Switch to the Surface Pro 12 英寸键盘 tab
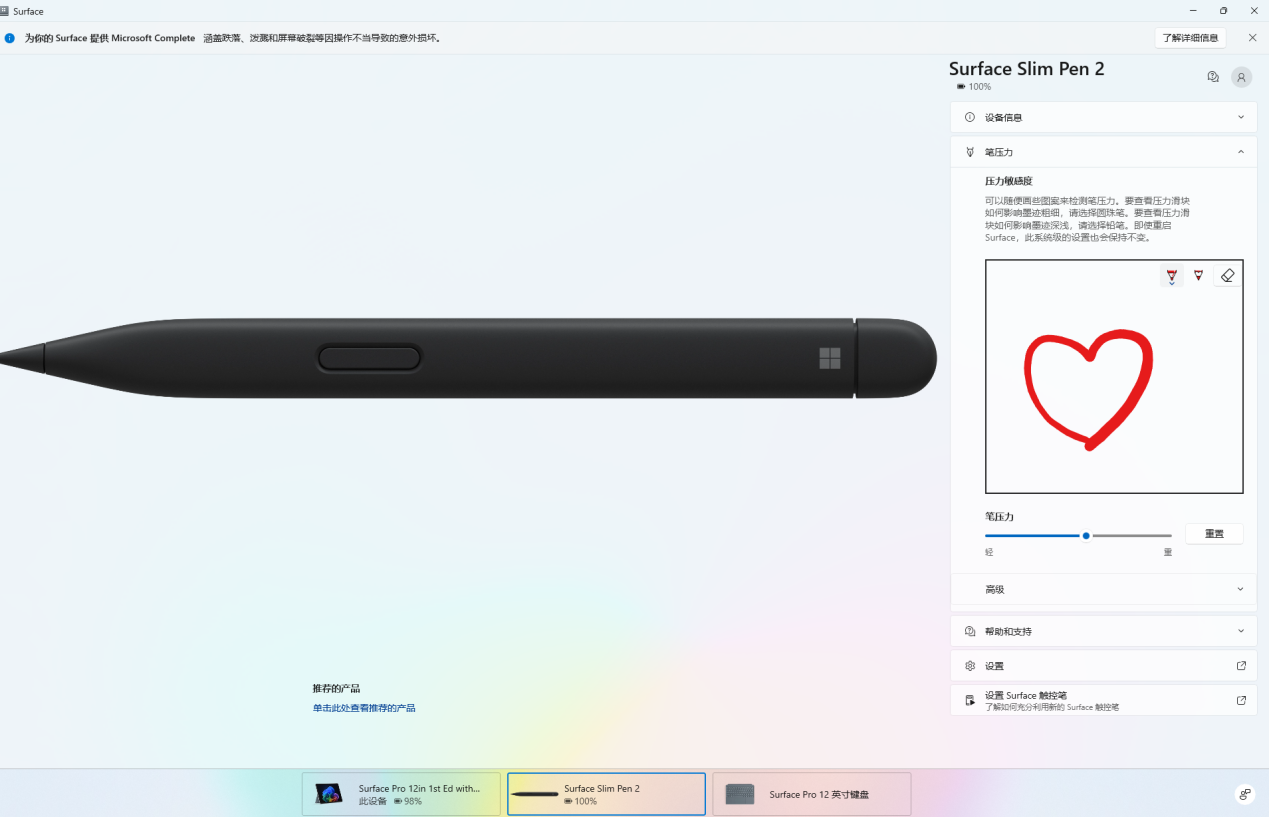Screen dimensions: 1269x817 pos(811,794)
